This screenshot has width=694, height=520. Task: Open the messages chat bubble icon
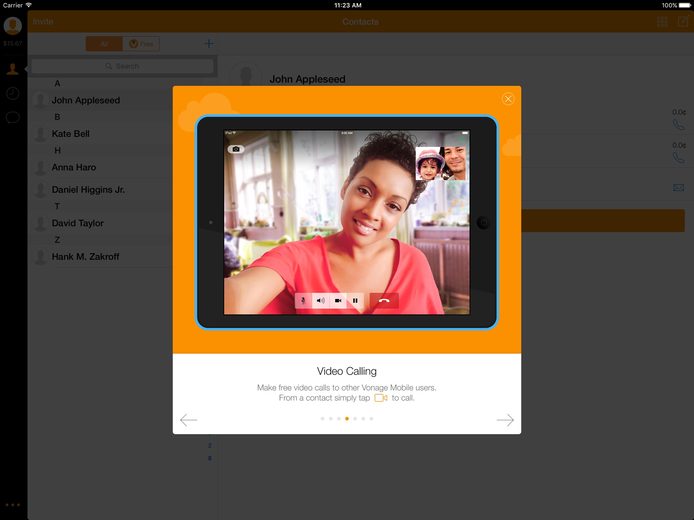(x=12, y=118)
